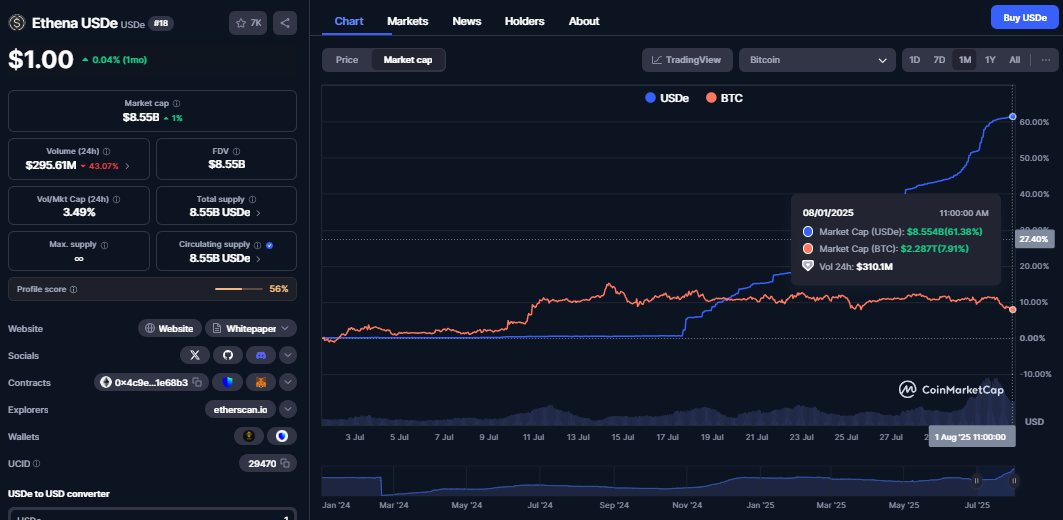Click the Profile score info icon
Screen dimensions: 1063x520
pyautogui.click(x=73, y=289)
